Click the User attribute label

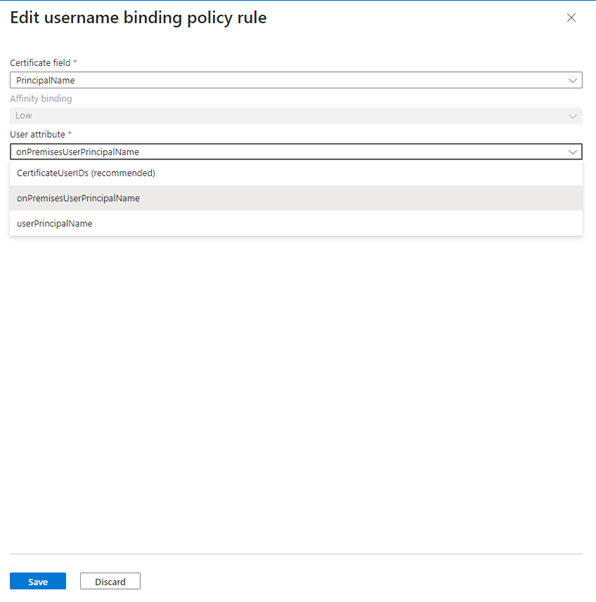point(37,135)
